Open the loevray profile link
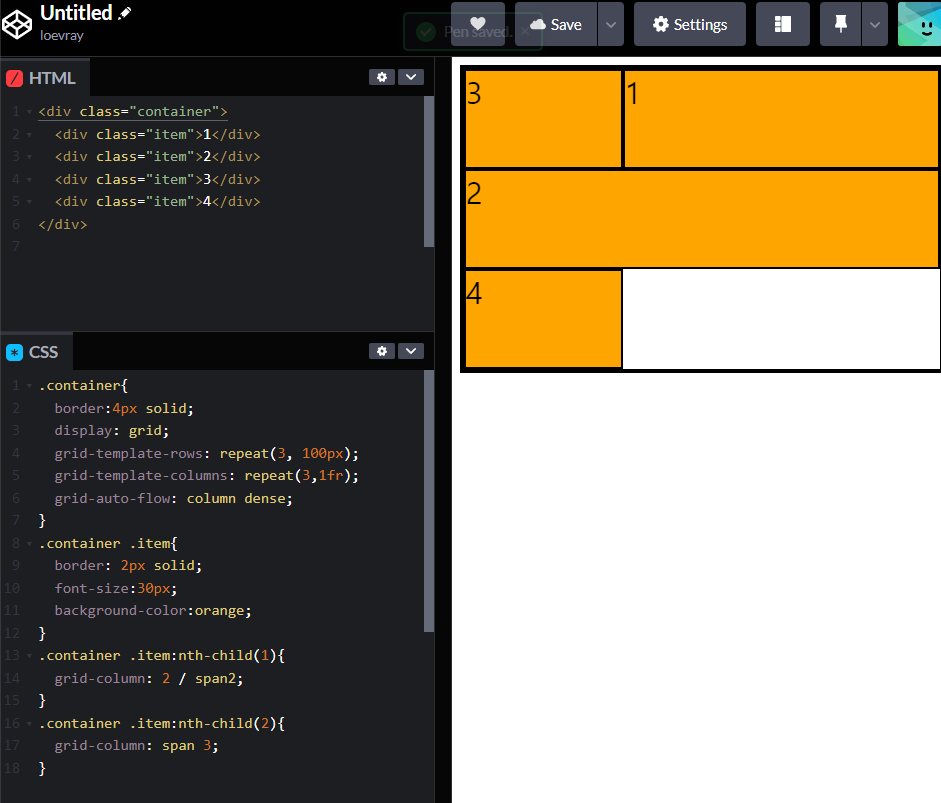 [x=61, y=35]
